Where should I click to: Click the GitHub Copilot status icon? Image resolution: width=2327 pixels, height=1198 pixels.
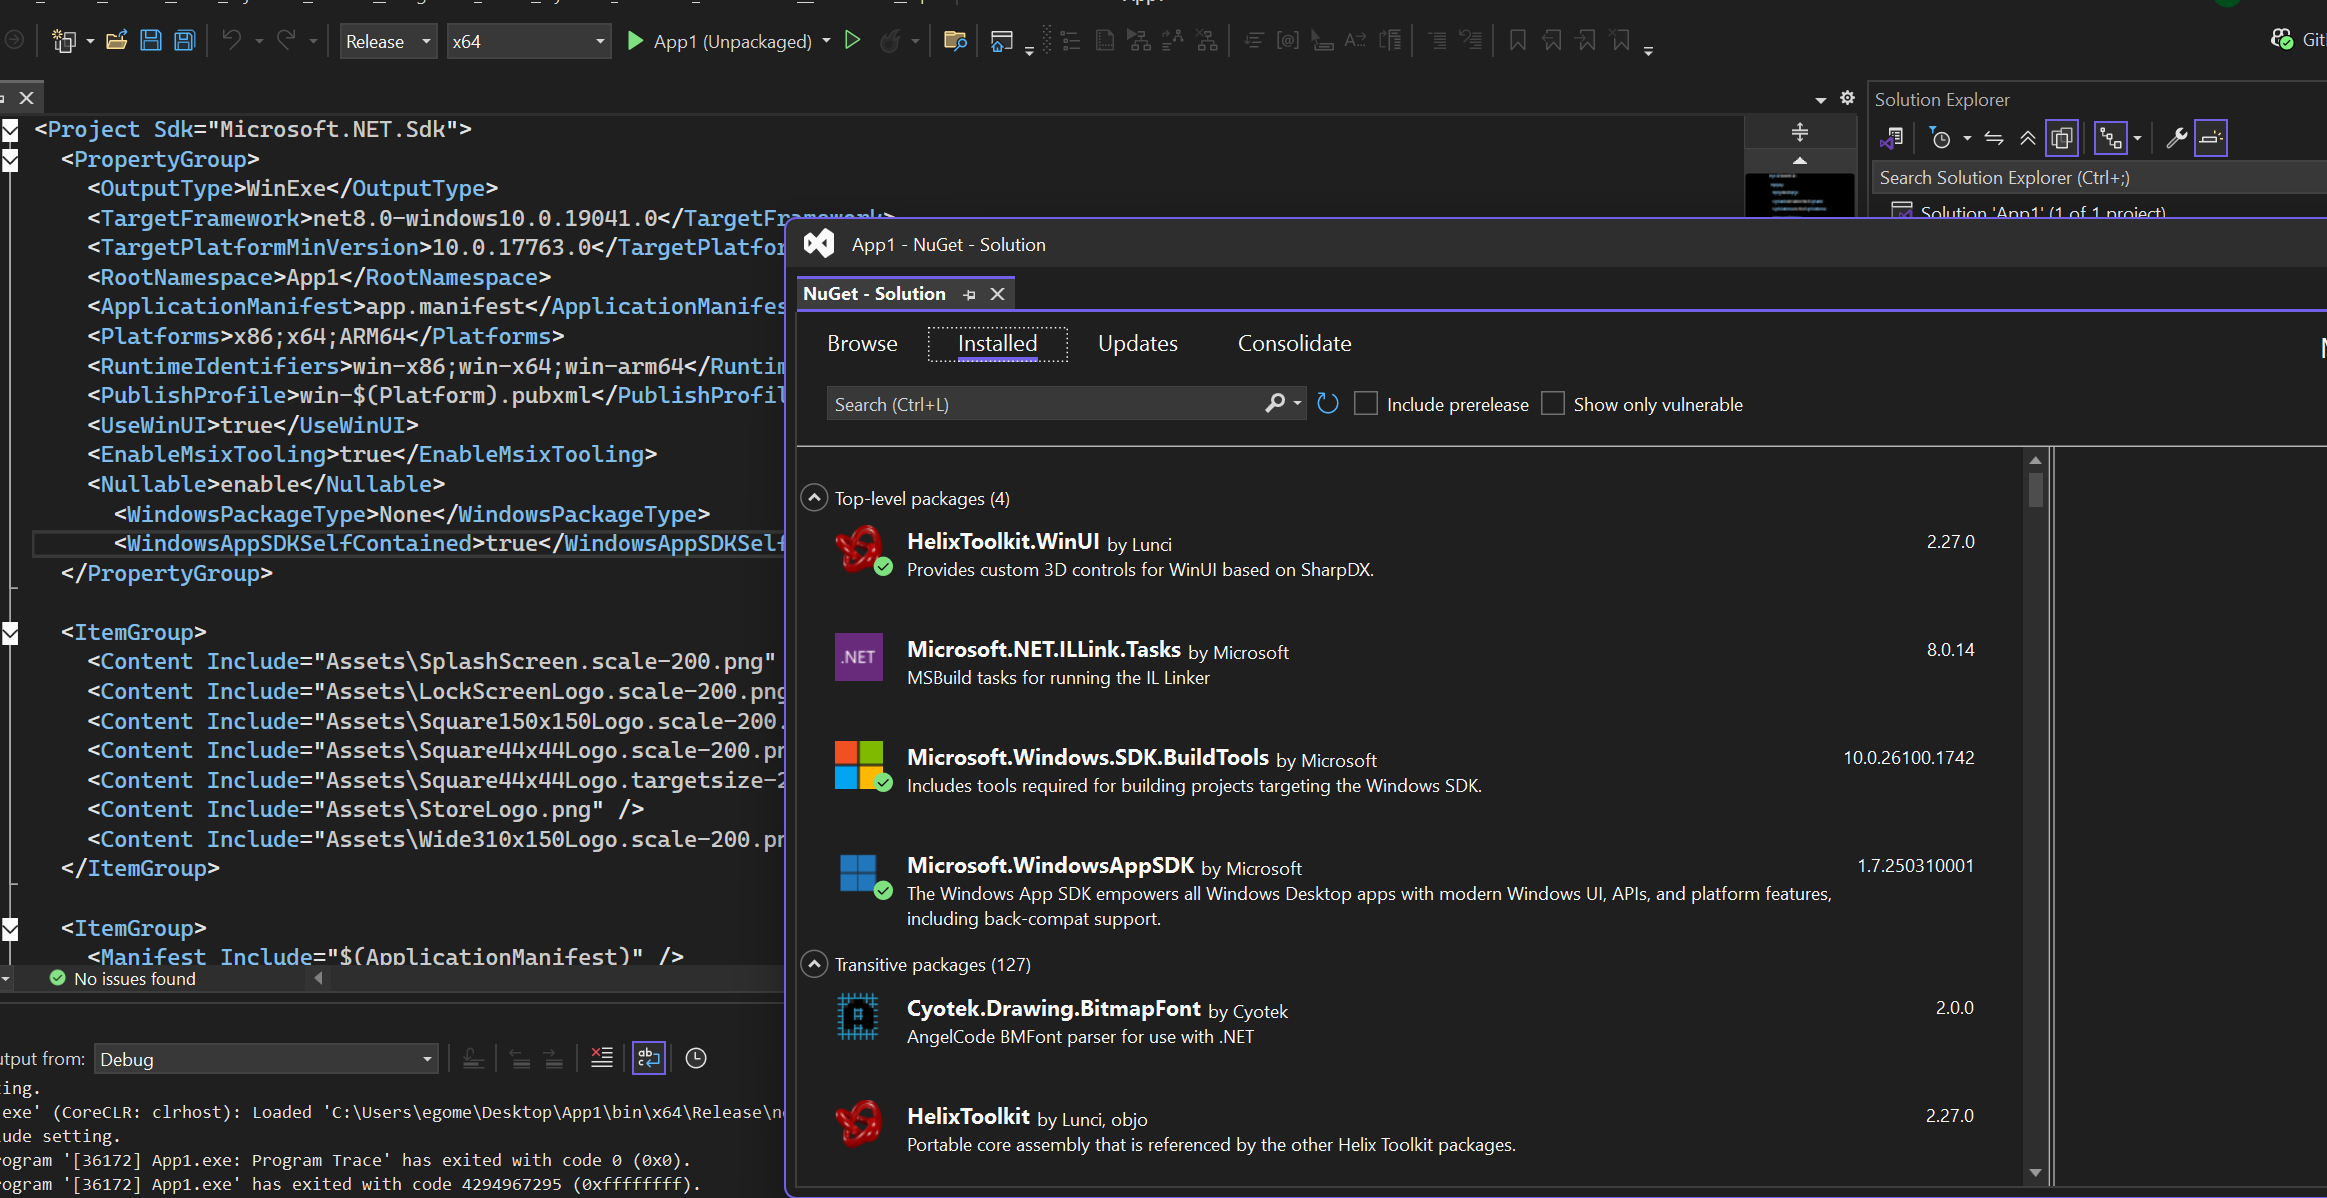2282,40
